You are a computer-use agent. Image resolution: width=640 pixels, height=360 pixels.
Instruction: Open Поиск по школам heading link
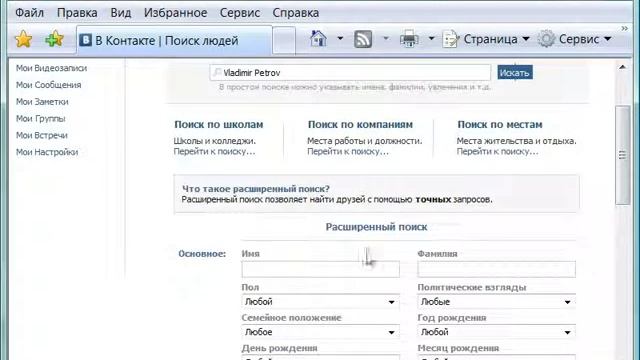click(x=219, y=124)
